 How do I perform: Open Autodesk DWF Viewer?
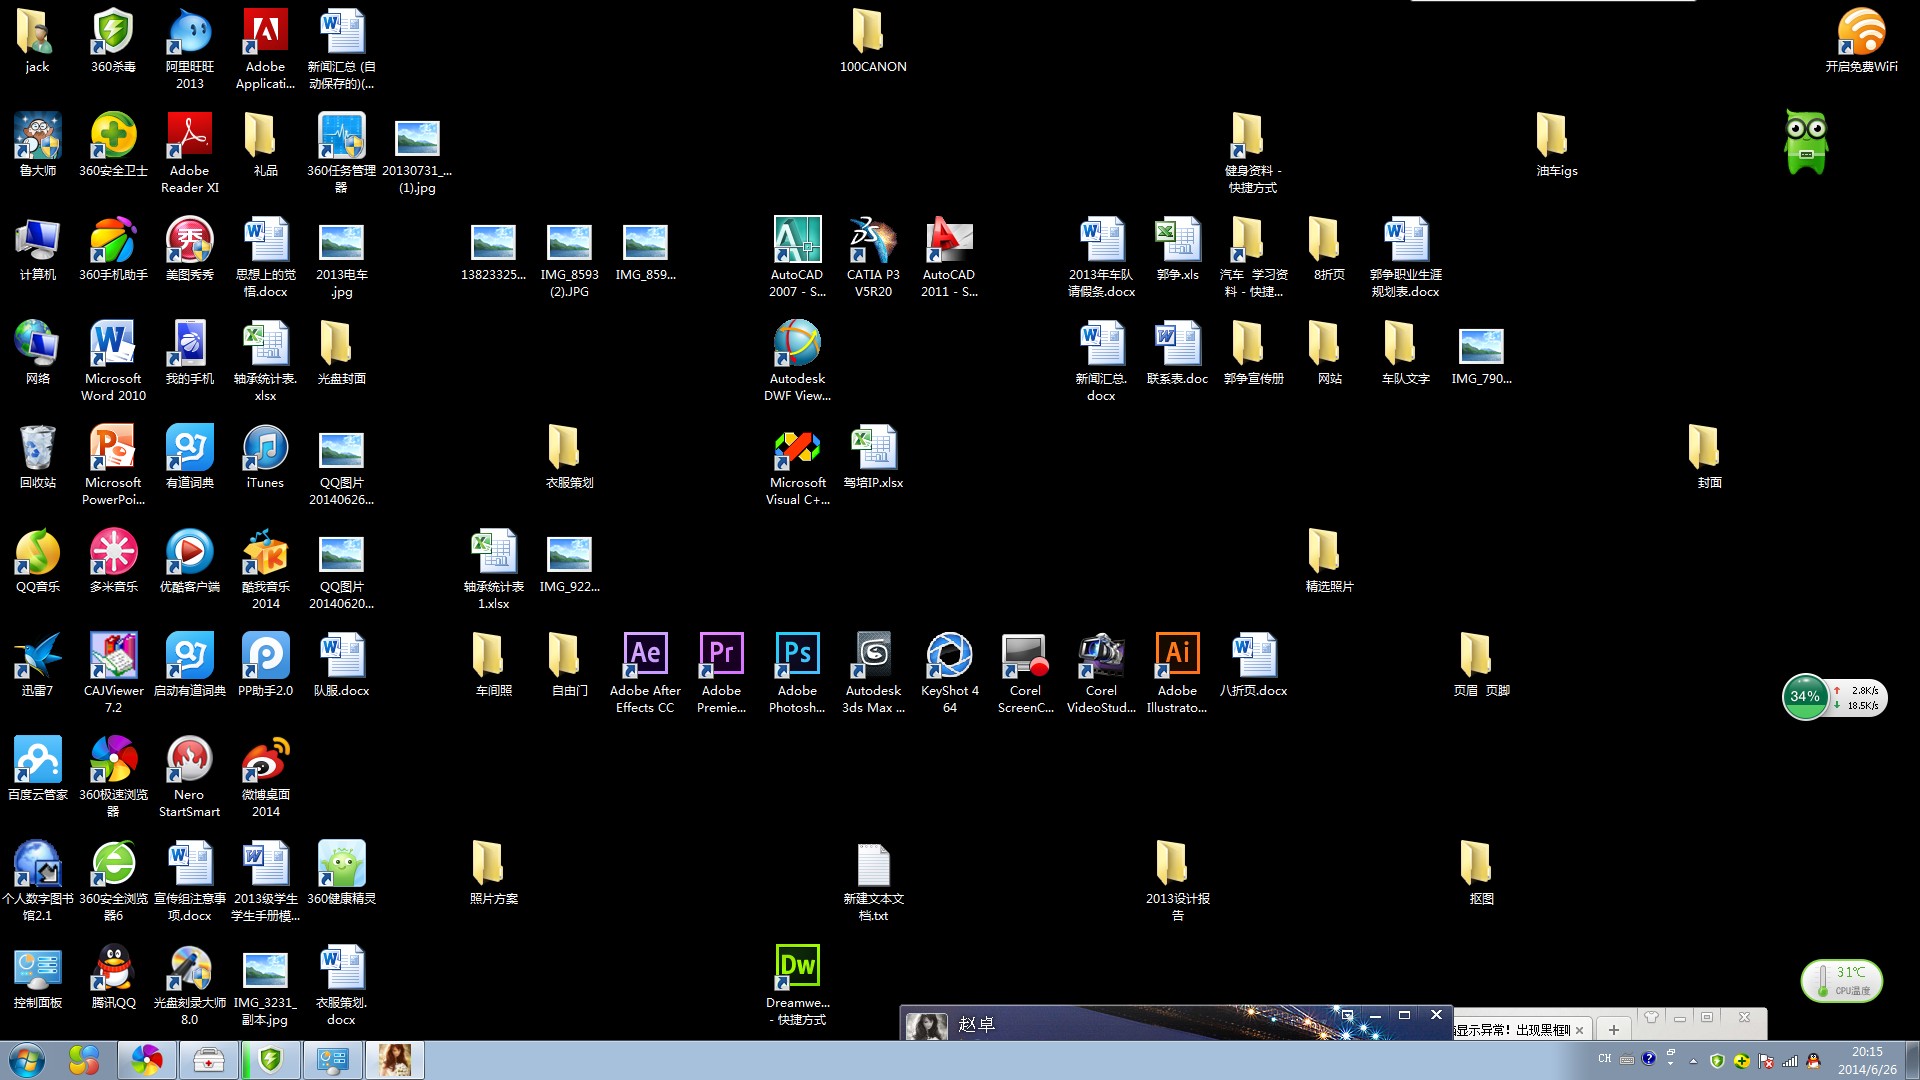(x=797, y=360)
